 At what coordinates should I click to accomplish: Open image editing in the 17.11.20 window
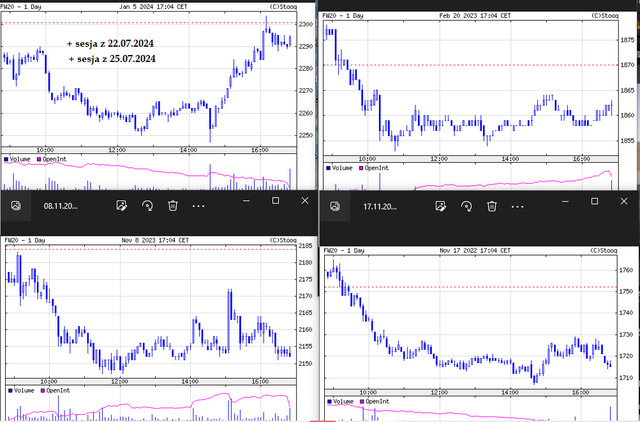point(440,207)
